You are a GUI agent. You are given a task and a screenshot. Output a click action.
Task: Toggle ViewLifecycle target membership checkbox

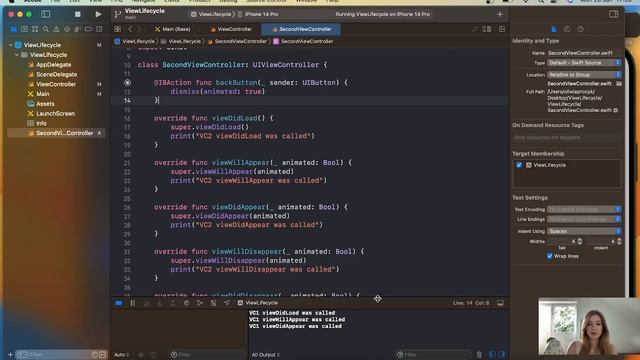pos(519,165)
